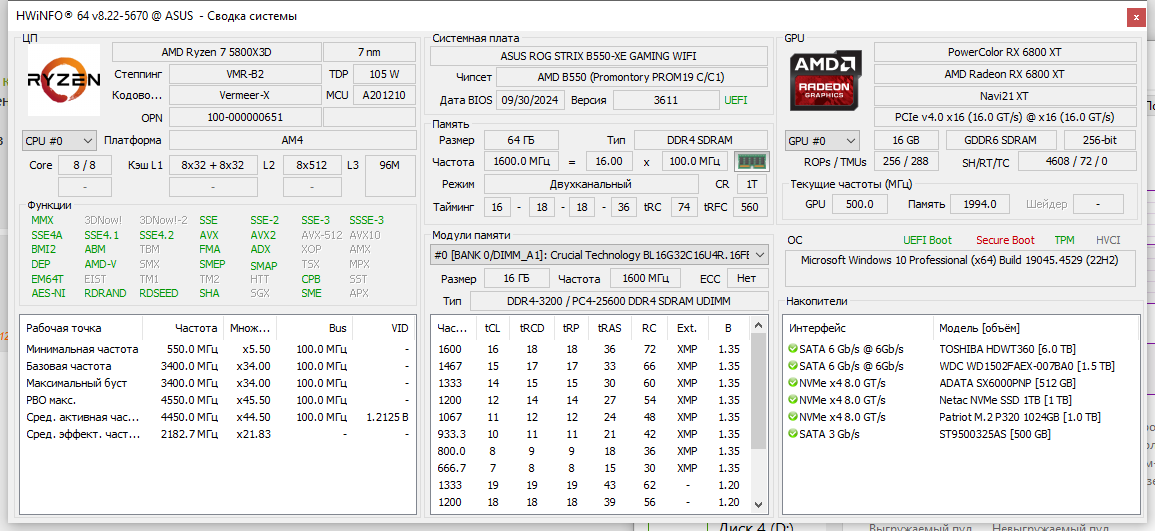This screenshot has width=1155, height=531.
Task: Open the CPU #0 selector dropdown
Action: (x=59, y=141)
